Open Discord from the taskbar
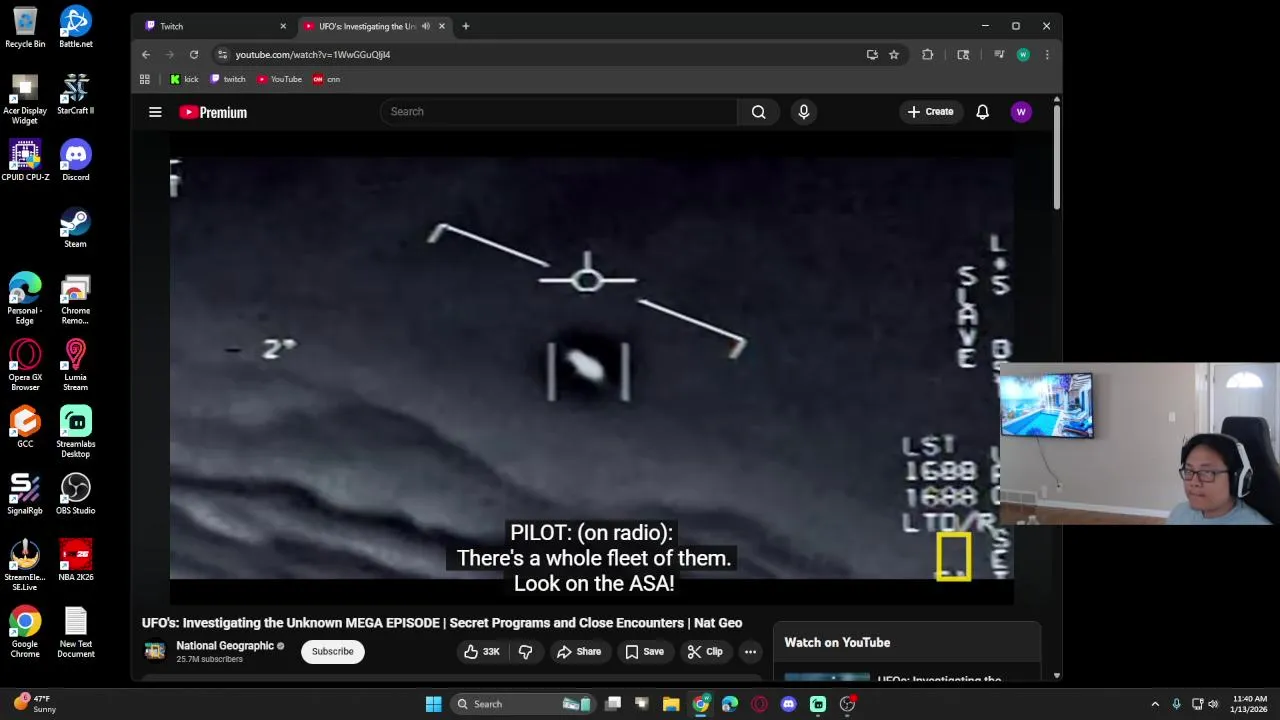Viewport: 1280px width, 720px height. [x=788, y=704]
